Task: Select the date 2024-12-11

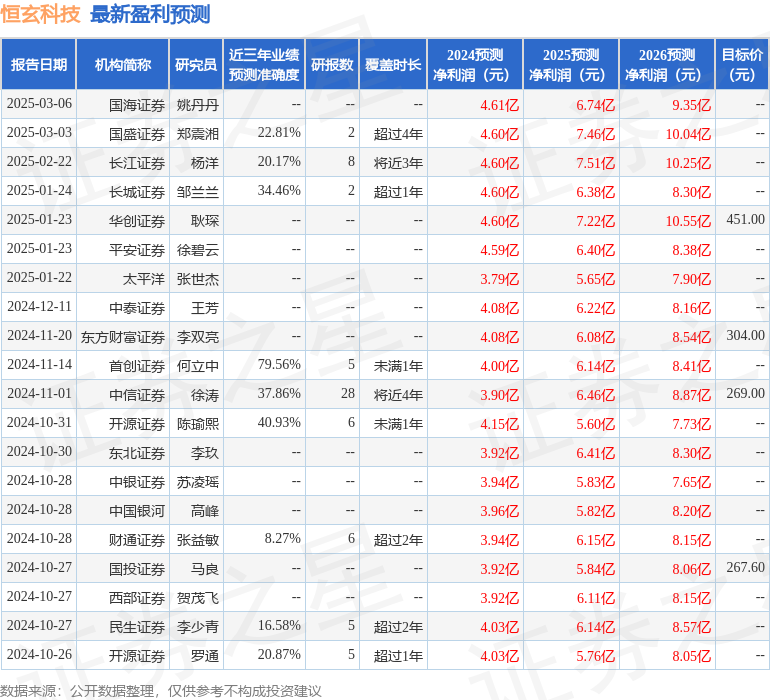Action: [x=39, y=307]
